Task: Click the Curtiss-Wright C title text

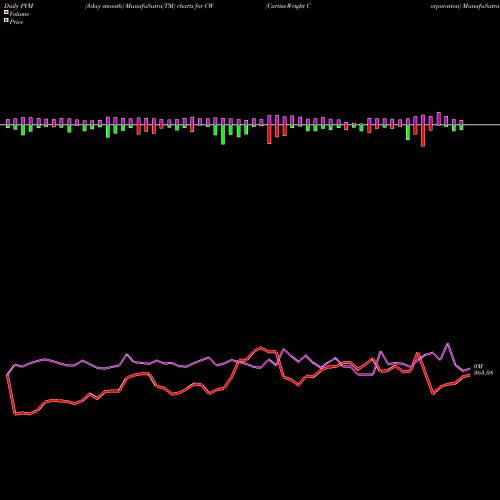Action: pos(288,6)
